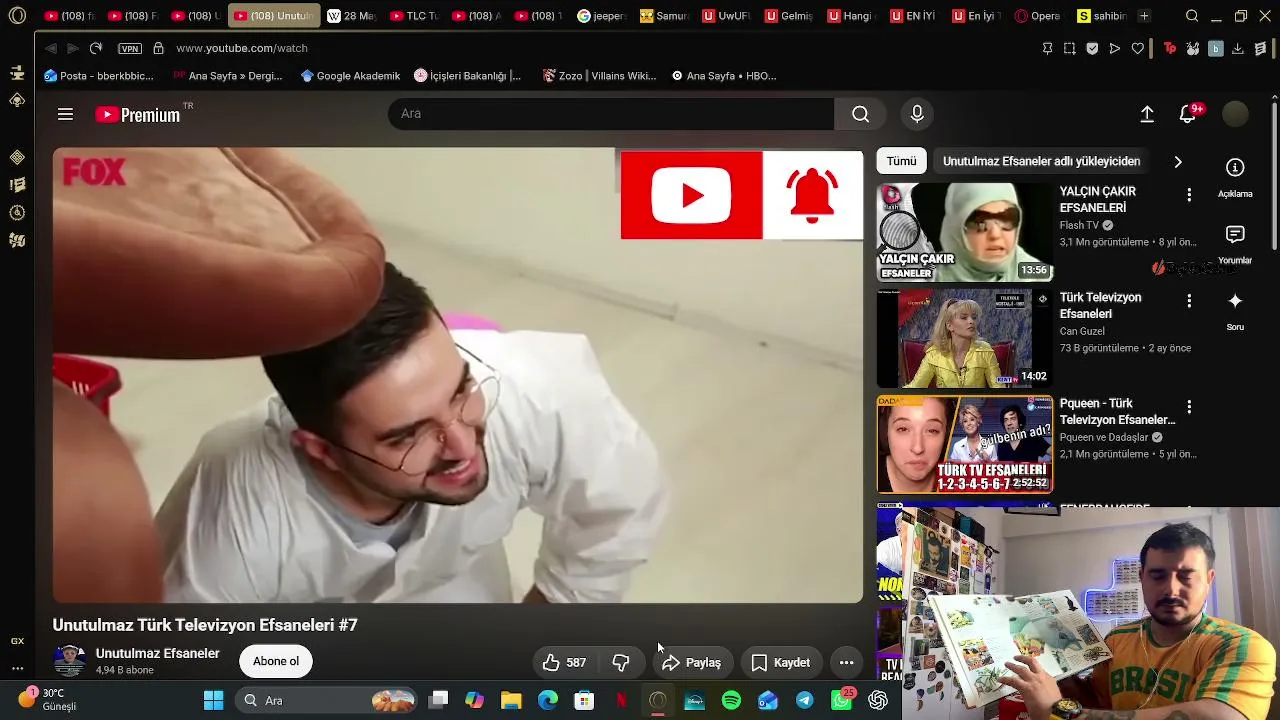Switch to the jeepers browser tab
The image size is (1280, 720).
pyautogui.click(x=601, y=16)
